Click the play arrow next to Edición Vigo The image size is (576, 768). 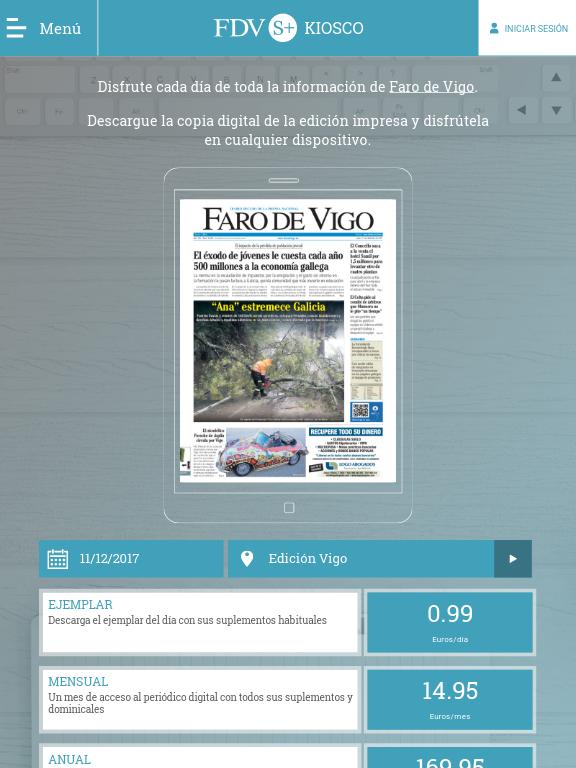(513, 559)
